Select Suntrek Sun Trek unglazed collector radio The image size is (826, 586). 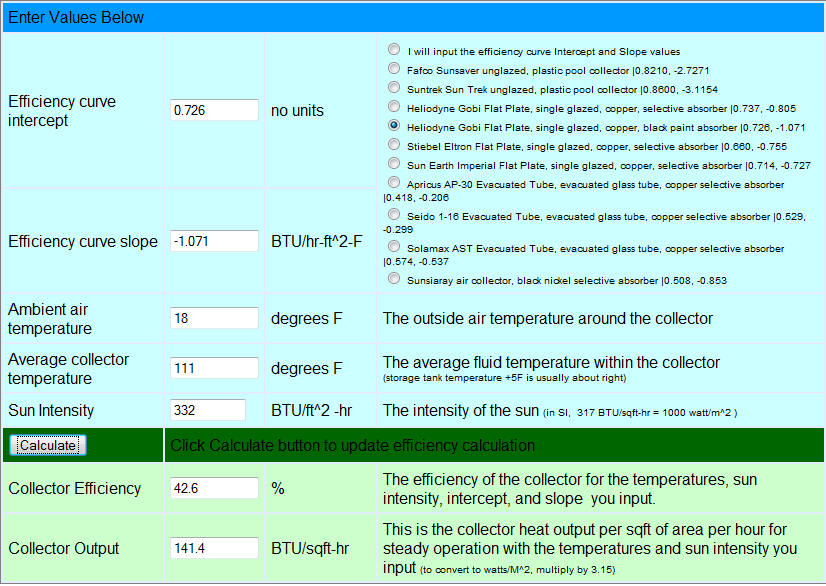(394, 87)
